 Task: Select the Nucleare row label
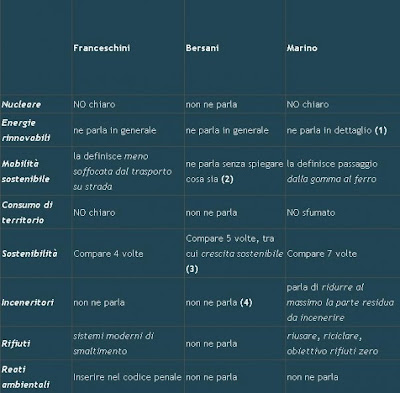pos(21,104)
